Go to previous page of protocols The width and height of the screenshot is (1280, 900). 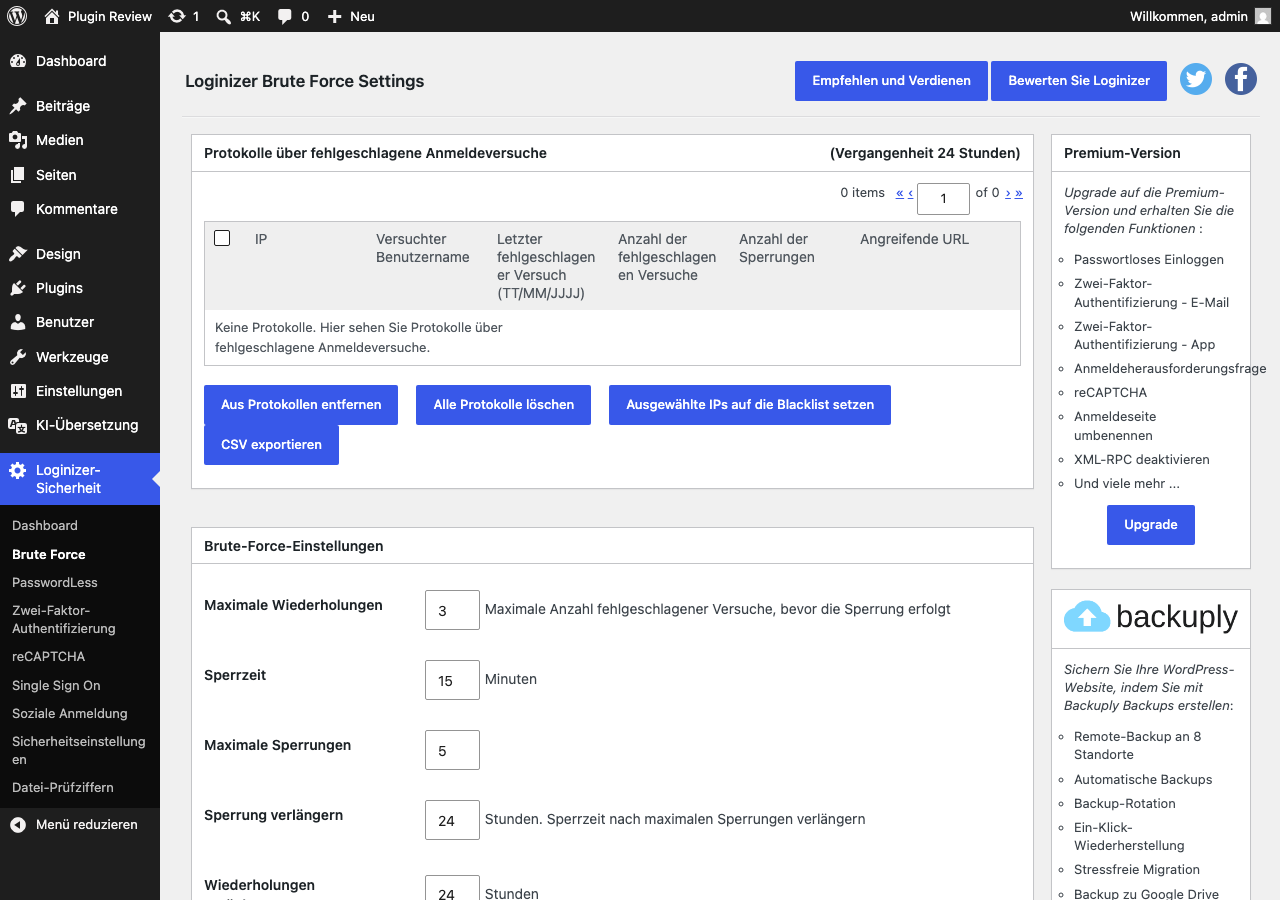click(x=911, y=193)
